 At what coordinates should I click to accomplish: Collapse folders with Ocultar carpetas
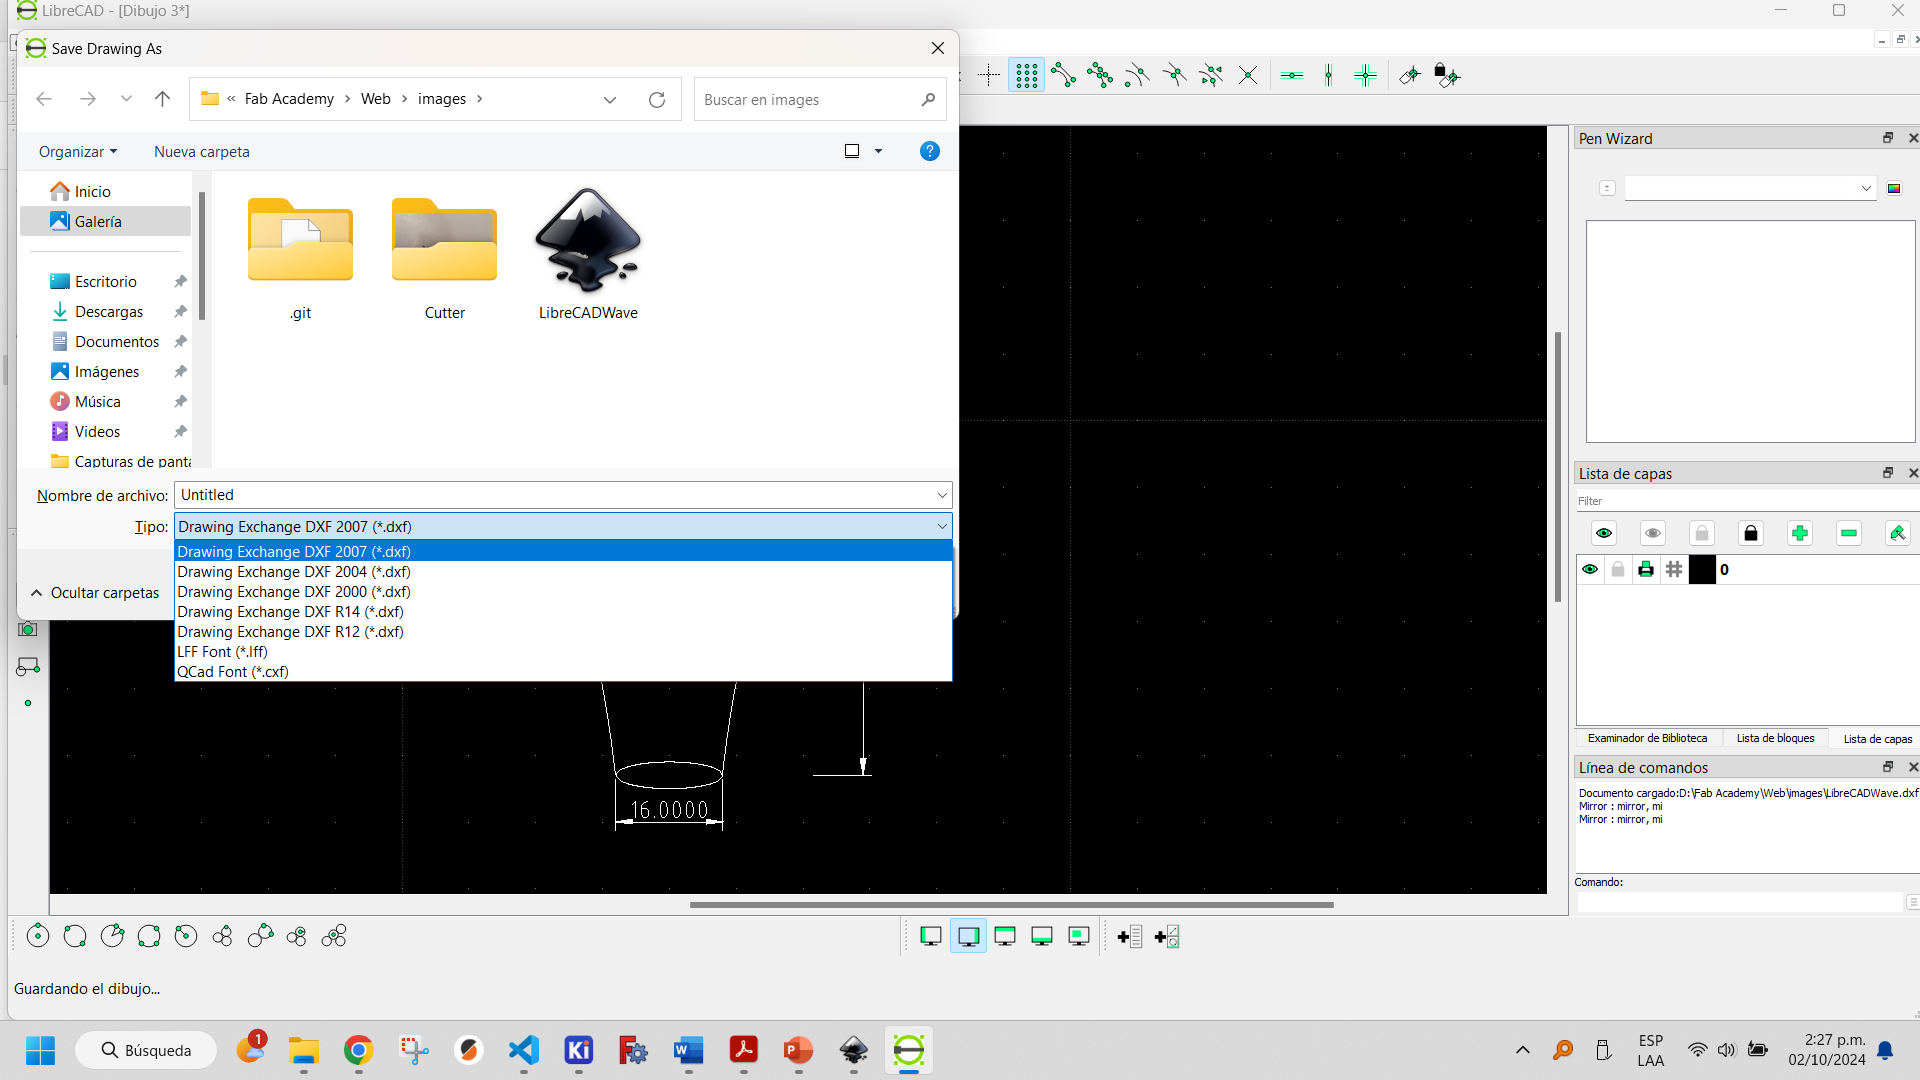click(x=95, y=593)
